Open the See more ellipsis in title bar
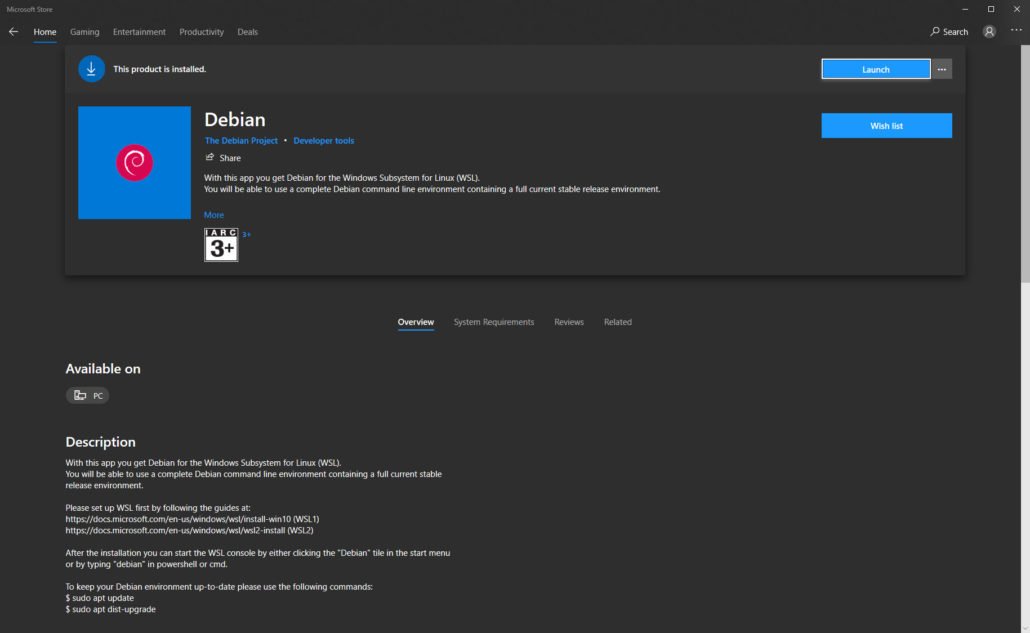This screenshot has height=633, width=1030. pyautogui.click(x=1016, y=31)
